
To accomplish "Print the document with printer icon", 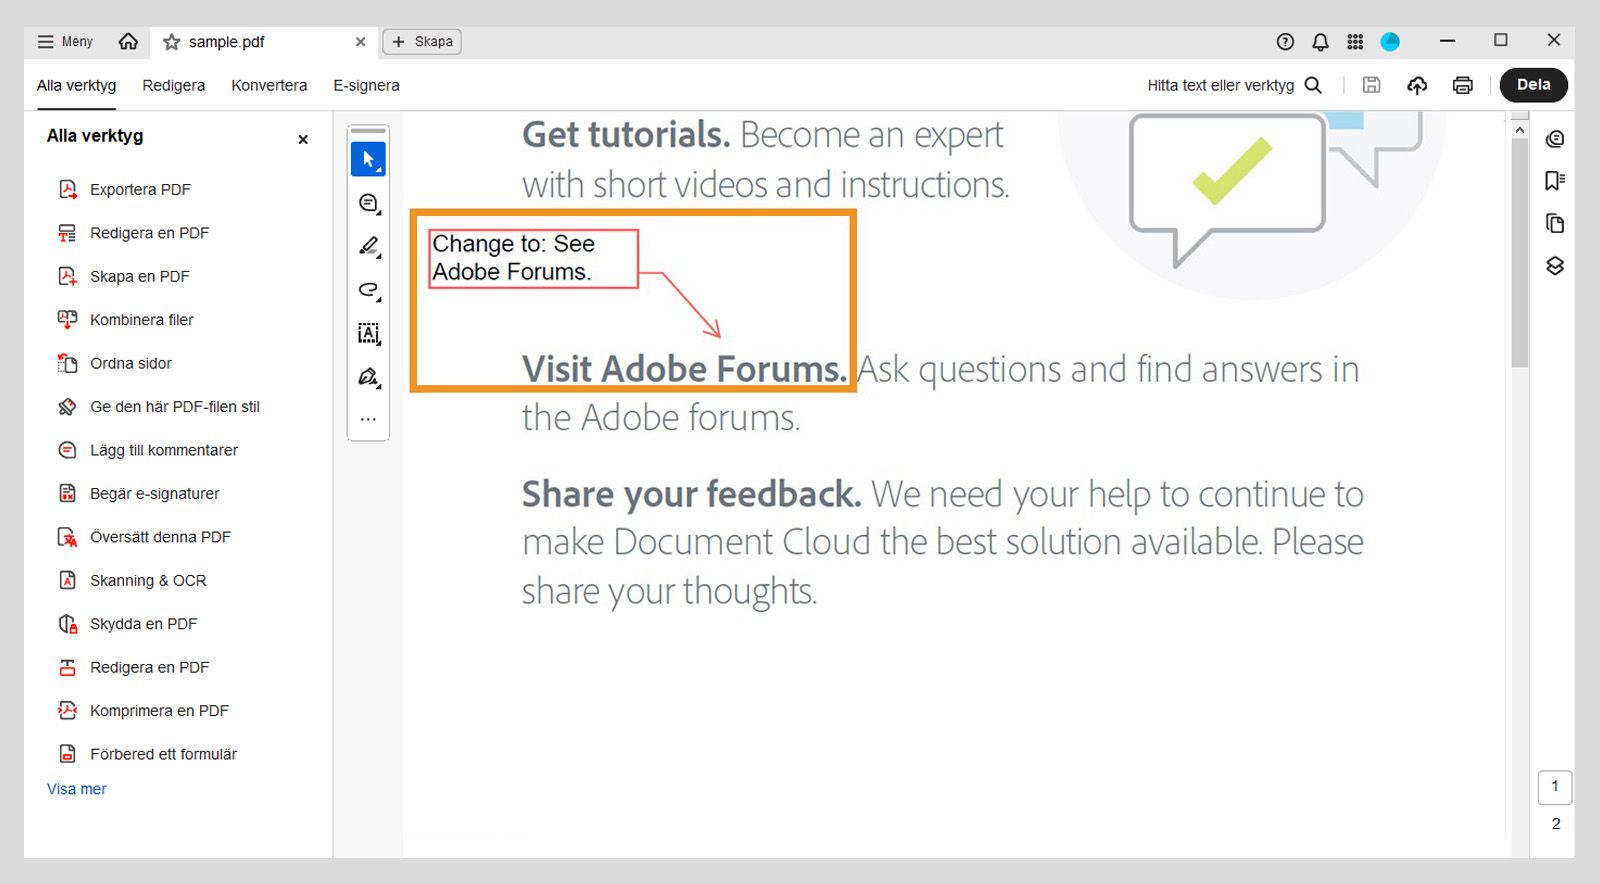I will pos(1462,85).
